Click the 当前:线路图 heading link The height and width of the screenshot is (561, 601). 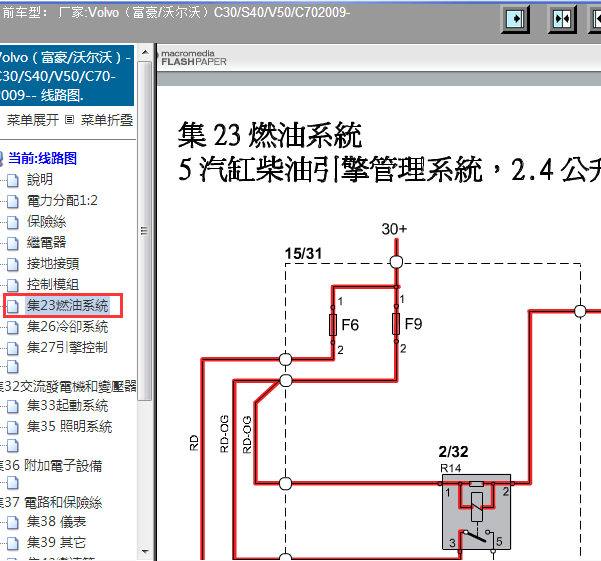point(42,158)
